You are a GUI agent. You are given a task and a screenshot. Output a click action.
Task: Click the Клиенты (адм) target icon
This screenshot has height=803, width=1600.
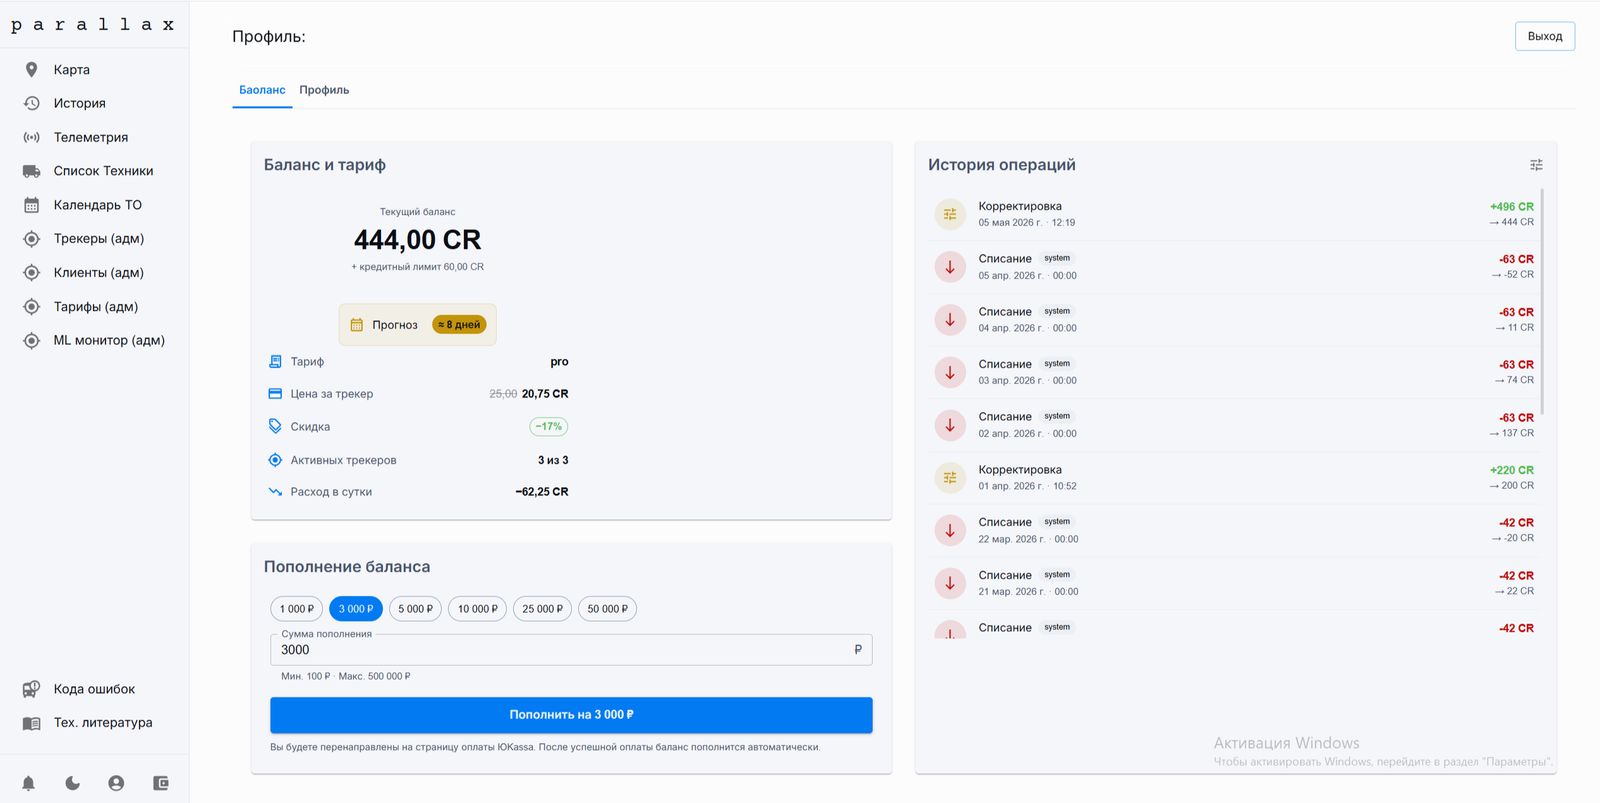31,272
